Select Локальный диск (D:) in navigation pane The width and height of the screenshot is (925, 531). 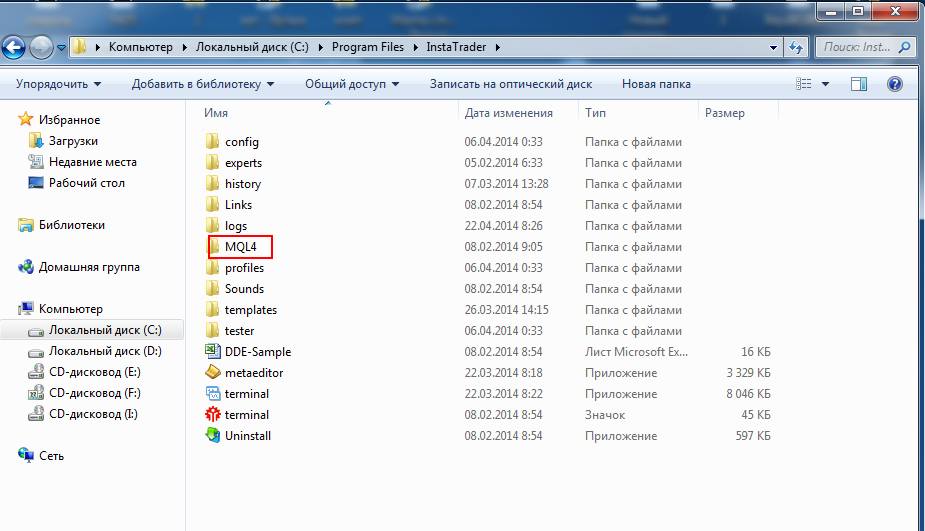(x=105, y=351)
